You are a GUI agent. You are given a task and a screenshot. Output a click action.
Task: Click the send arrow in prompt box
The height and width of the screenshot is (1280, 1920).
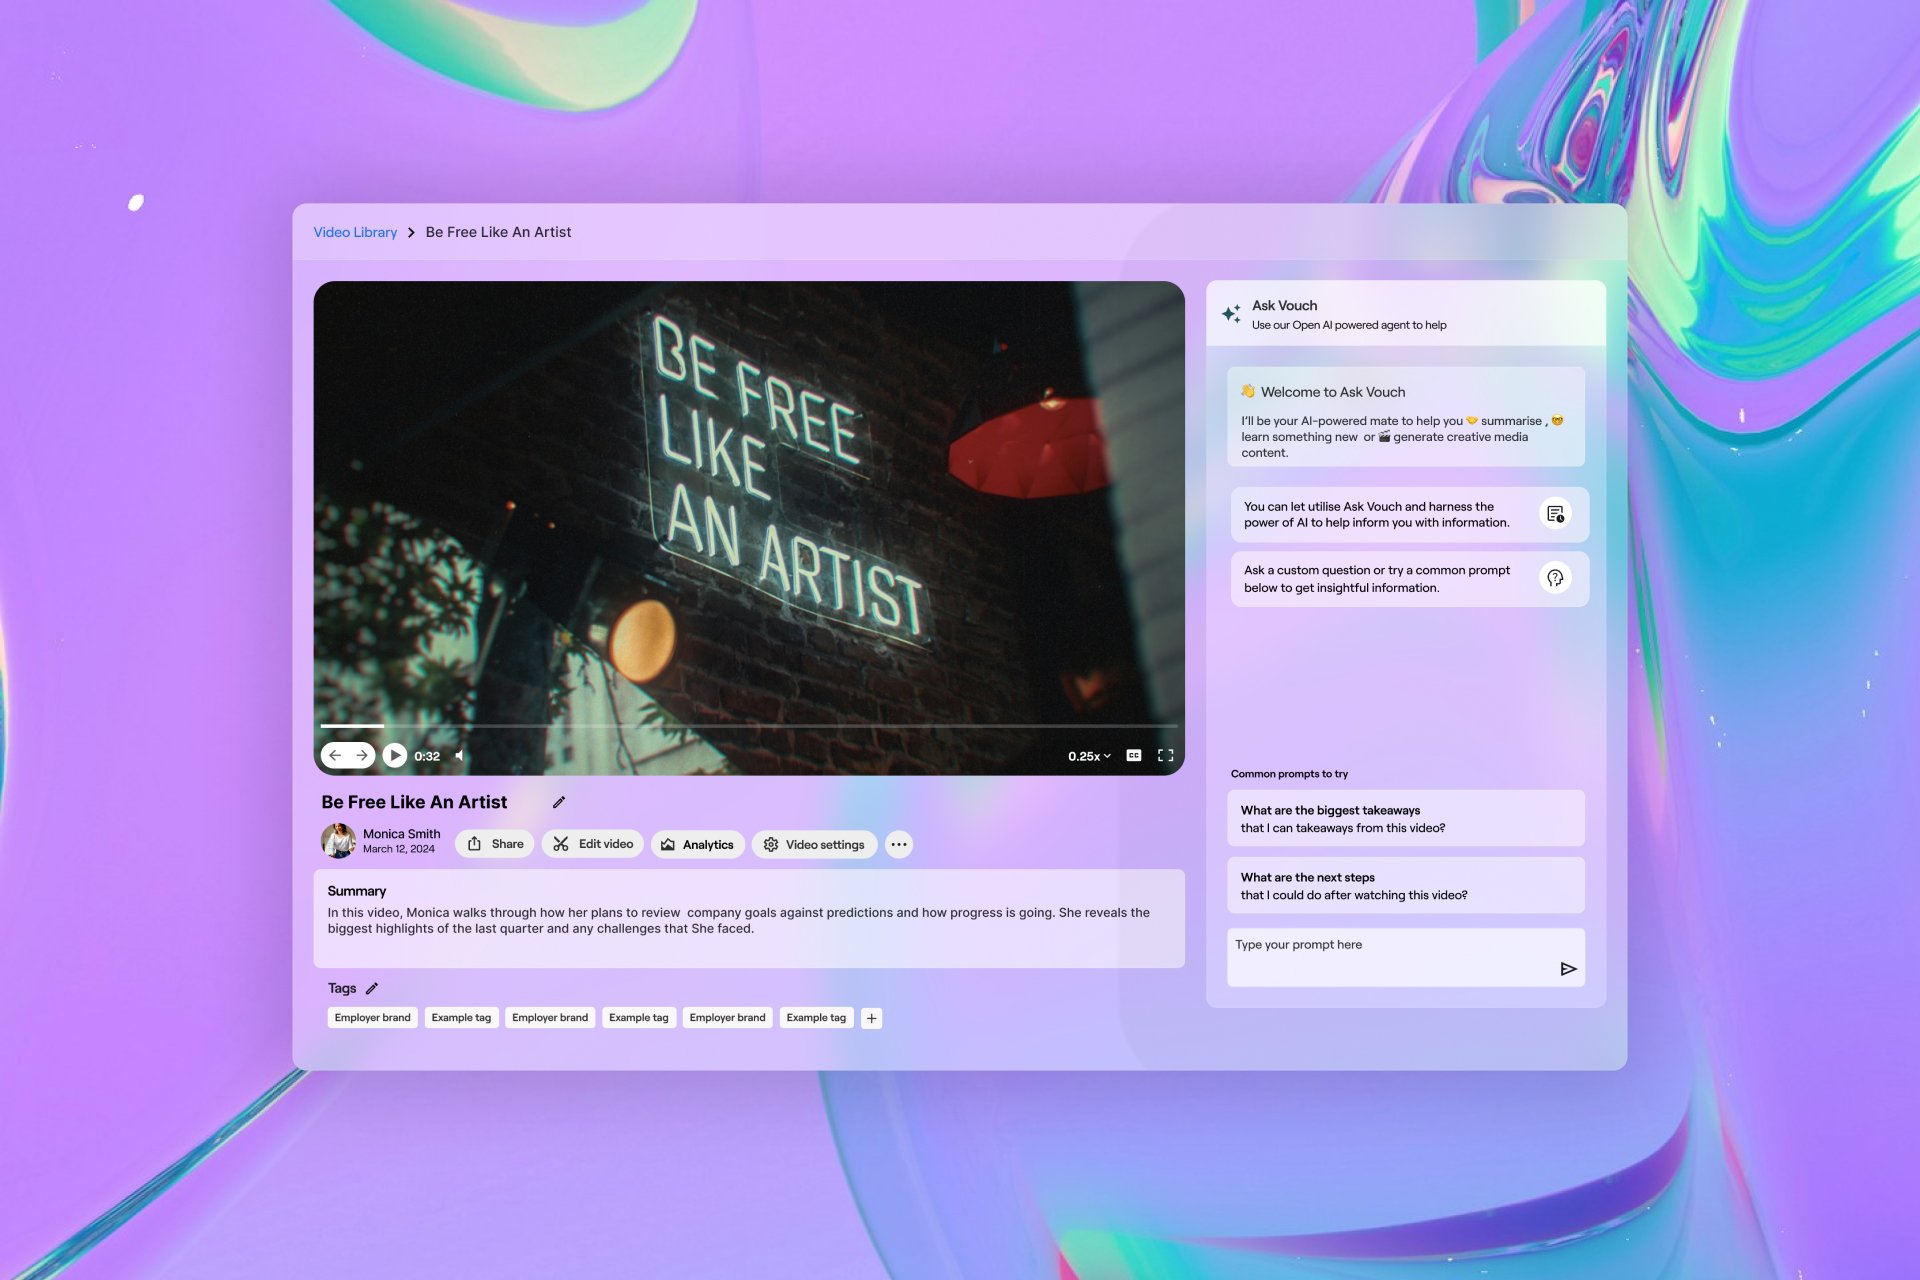coord(1568,968)
